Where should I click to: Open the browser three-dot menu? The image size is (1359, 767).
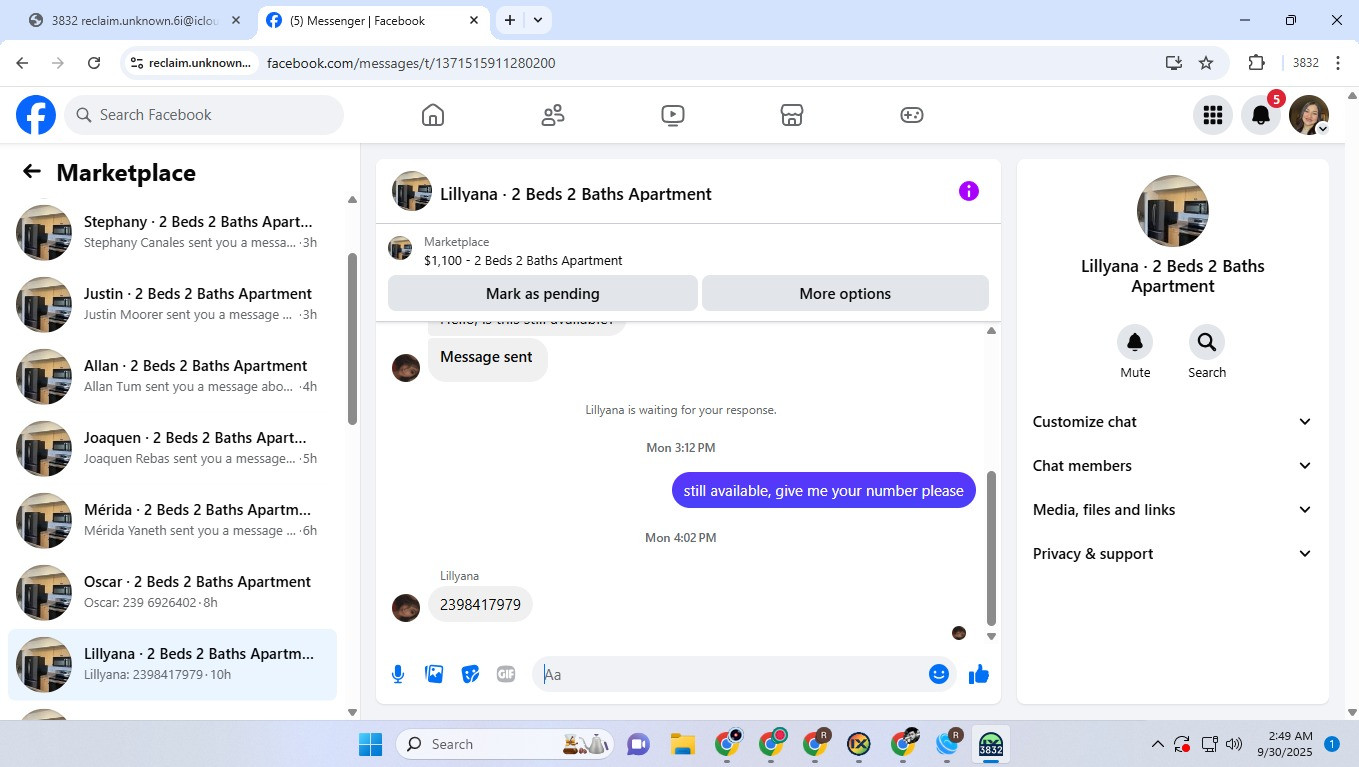(x=1337, y=63)
